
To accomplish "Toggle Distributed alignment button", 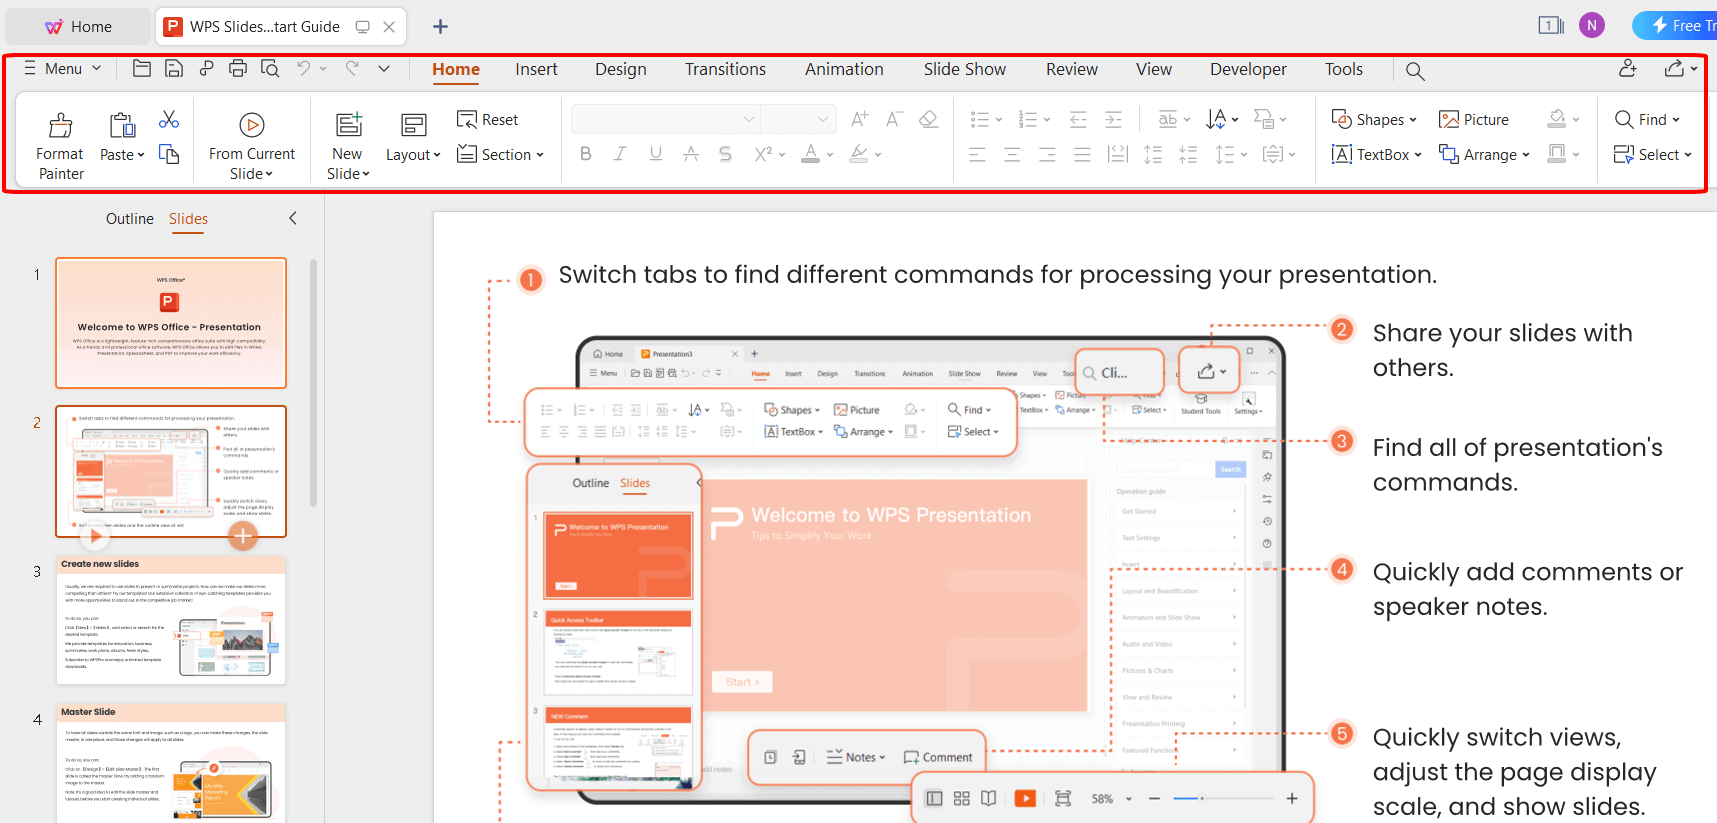I will (1118, 154).
